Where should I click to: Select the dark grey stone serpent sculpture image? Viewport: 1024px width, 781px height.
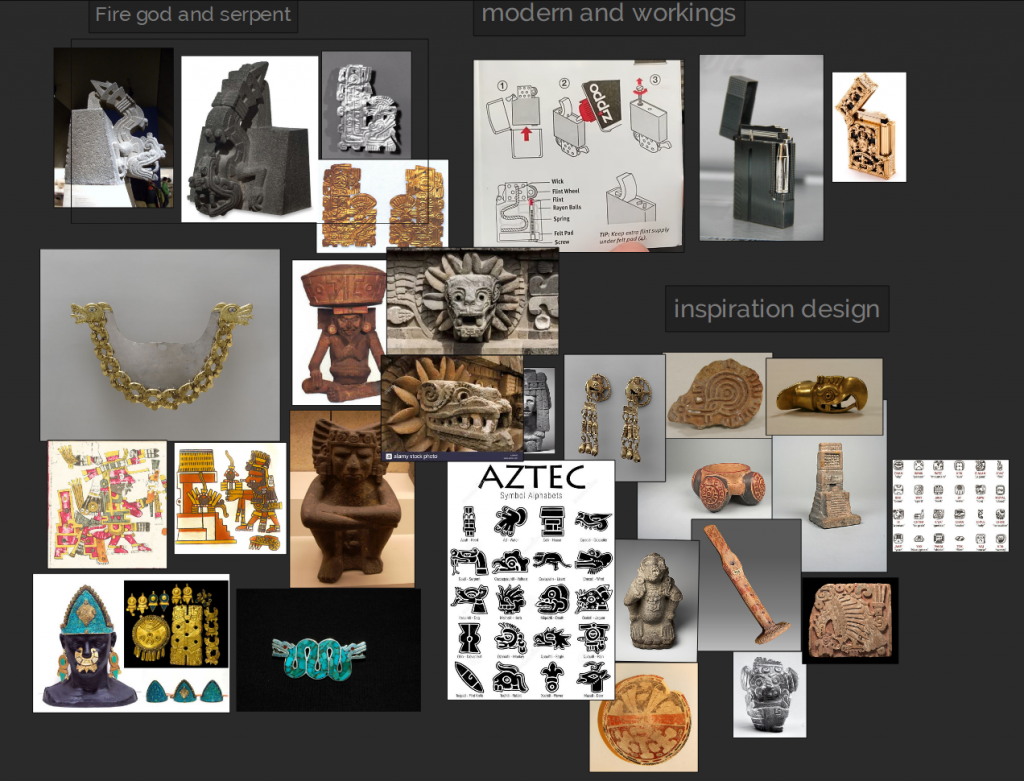click(249, 139)
